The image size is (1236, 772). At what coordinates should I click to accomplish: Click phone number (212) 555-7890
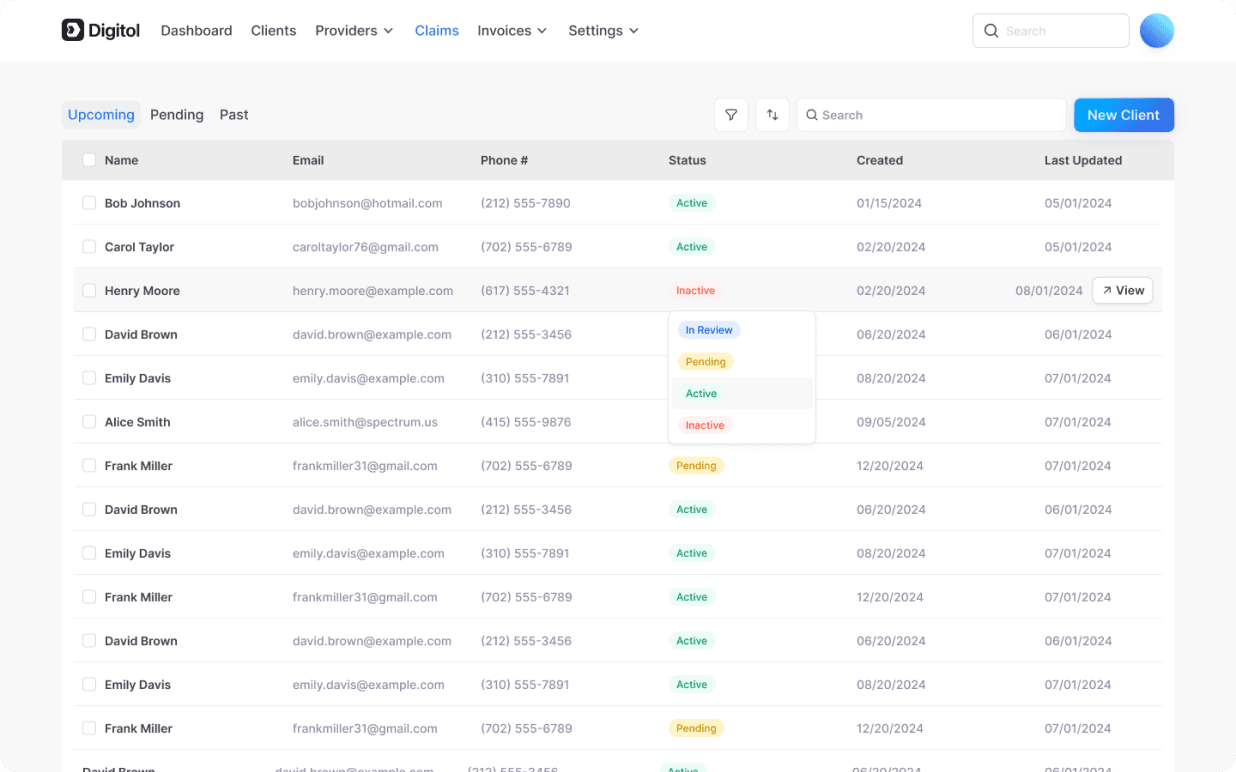525,203
